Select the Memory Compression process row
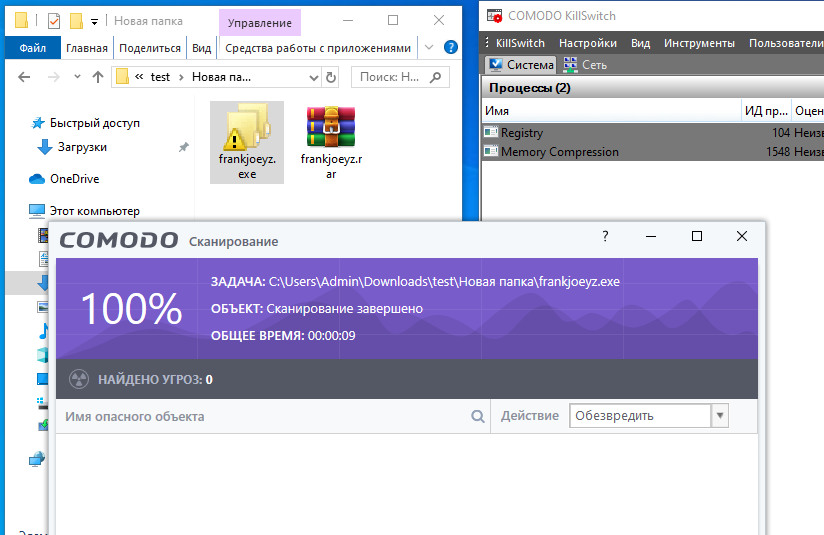This screenshot has height=535, width=824. point(653,152)
